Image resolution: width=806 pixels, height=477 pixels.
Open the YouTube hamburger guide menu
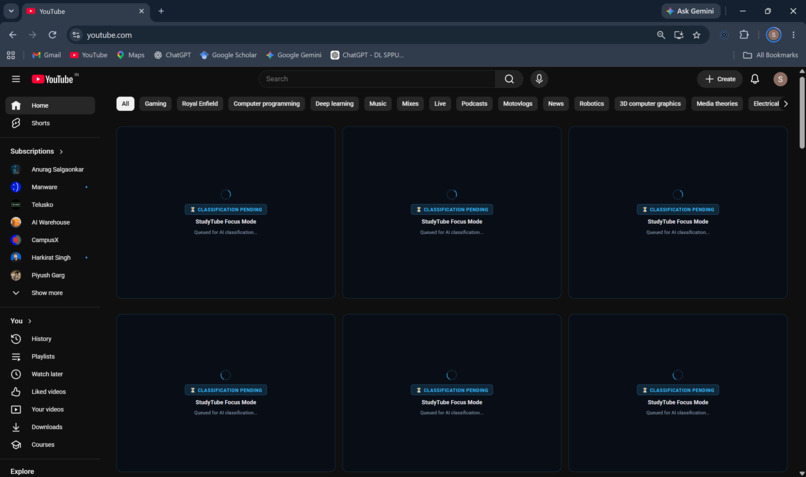coord(16,79)
